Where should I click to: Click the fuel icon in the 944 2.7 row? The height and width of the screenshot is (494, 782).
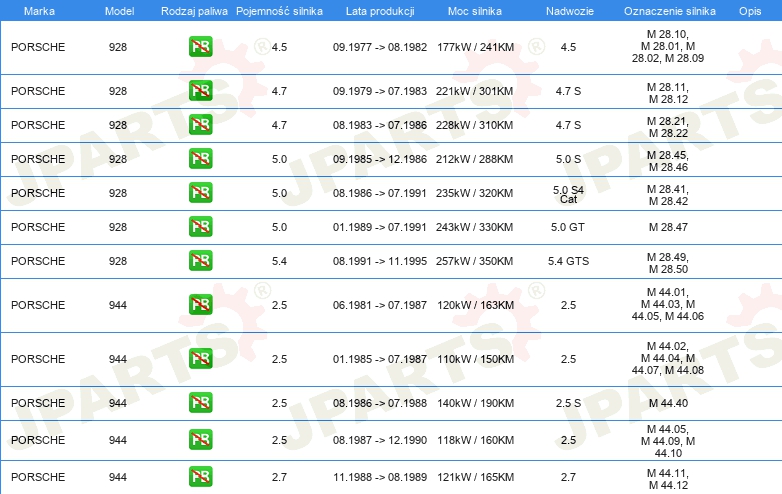click(x=200, y=477)
